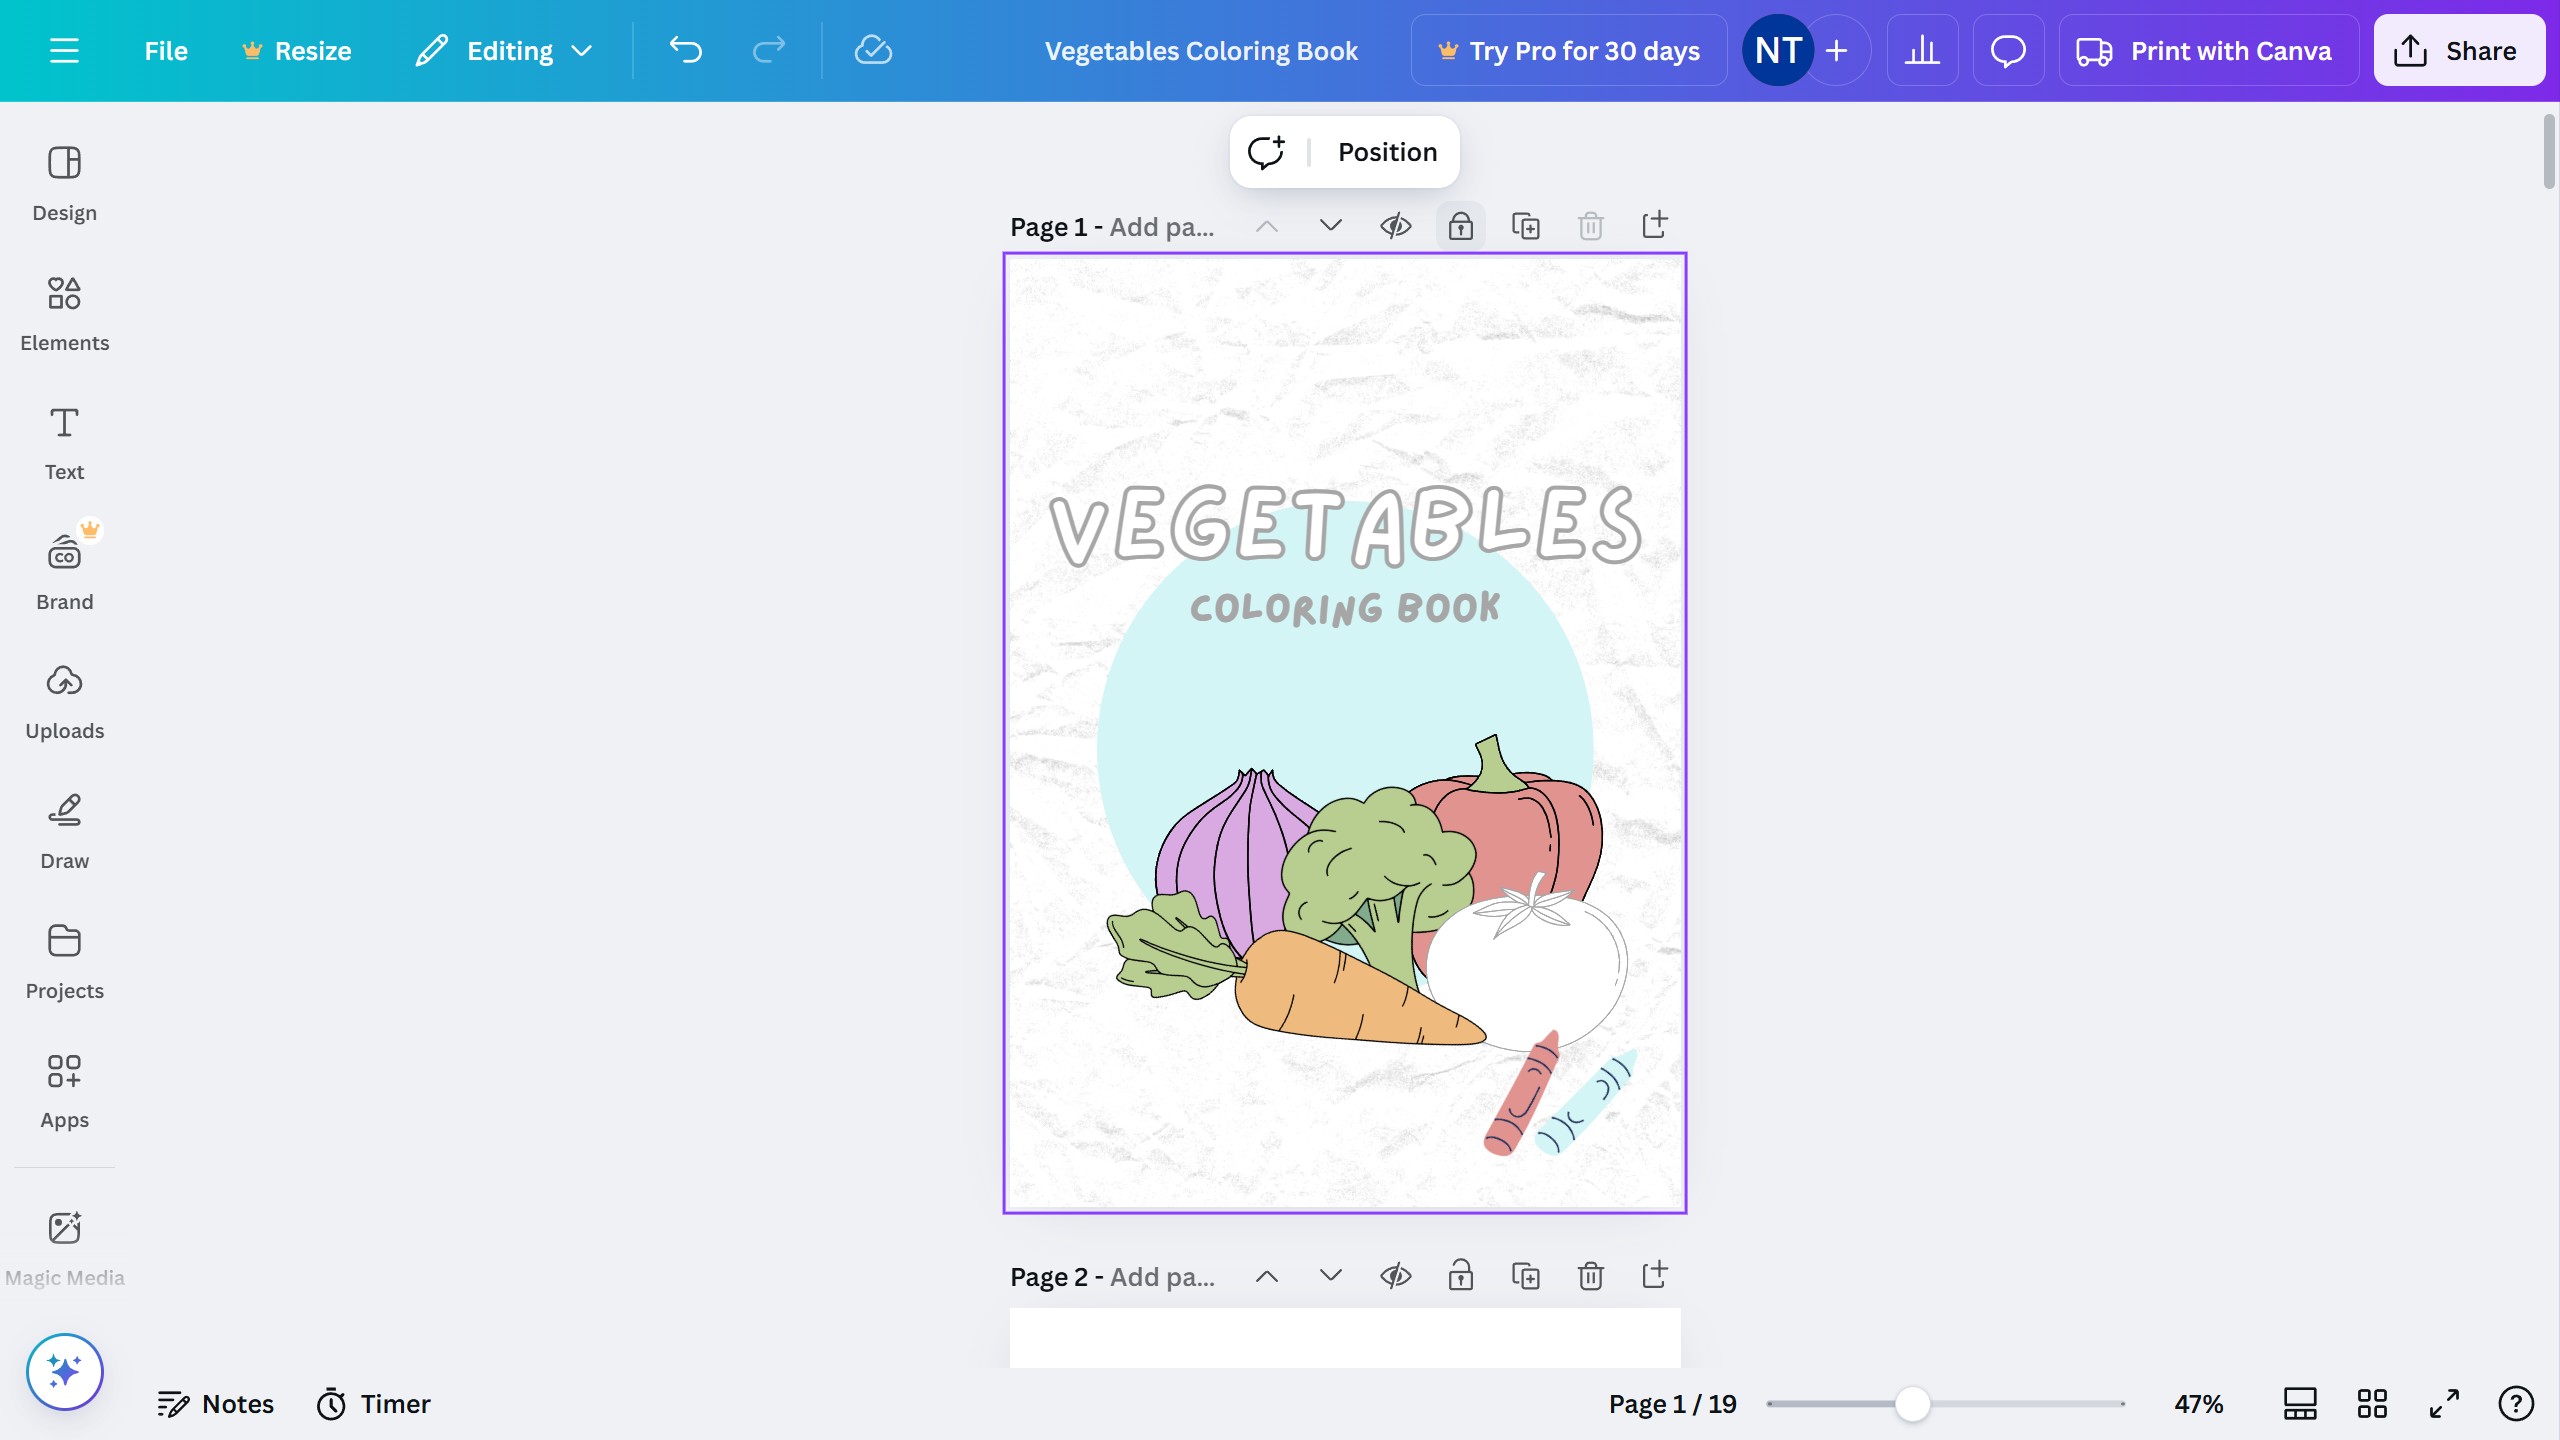Move Page 1 down with chevron
The image size is (2560, 1440).
[1330, 226]
